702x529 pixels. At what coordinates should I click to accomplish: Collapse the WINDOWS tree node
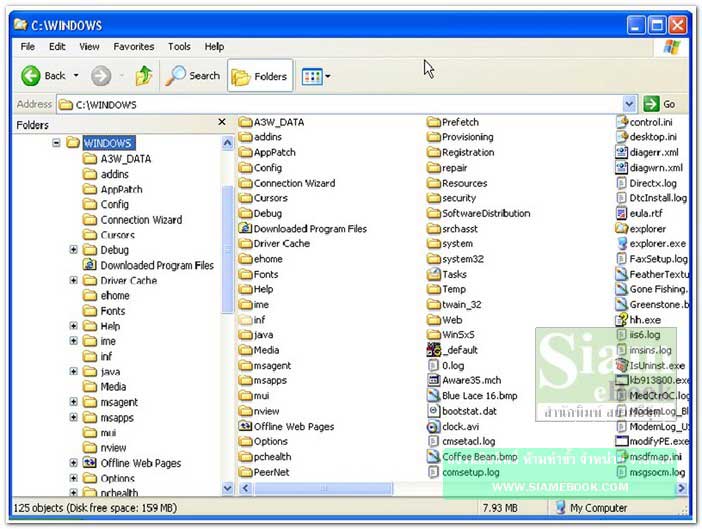click(x=56, y=143)
